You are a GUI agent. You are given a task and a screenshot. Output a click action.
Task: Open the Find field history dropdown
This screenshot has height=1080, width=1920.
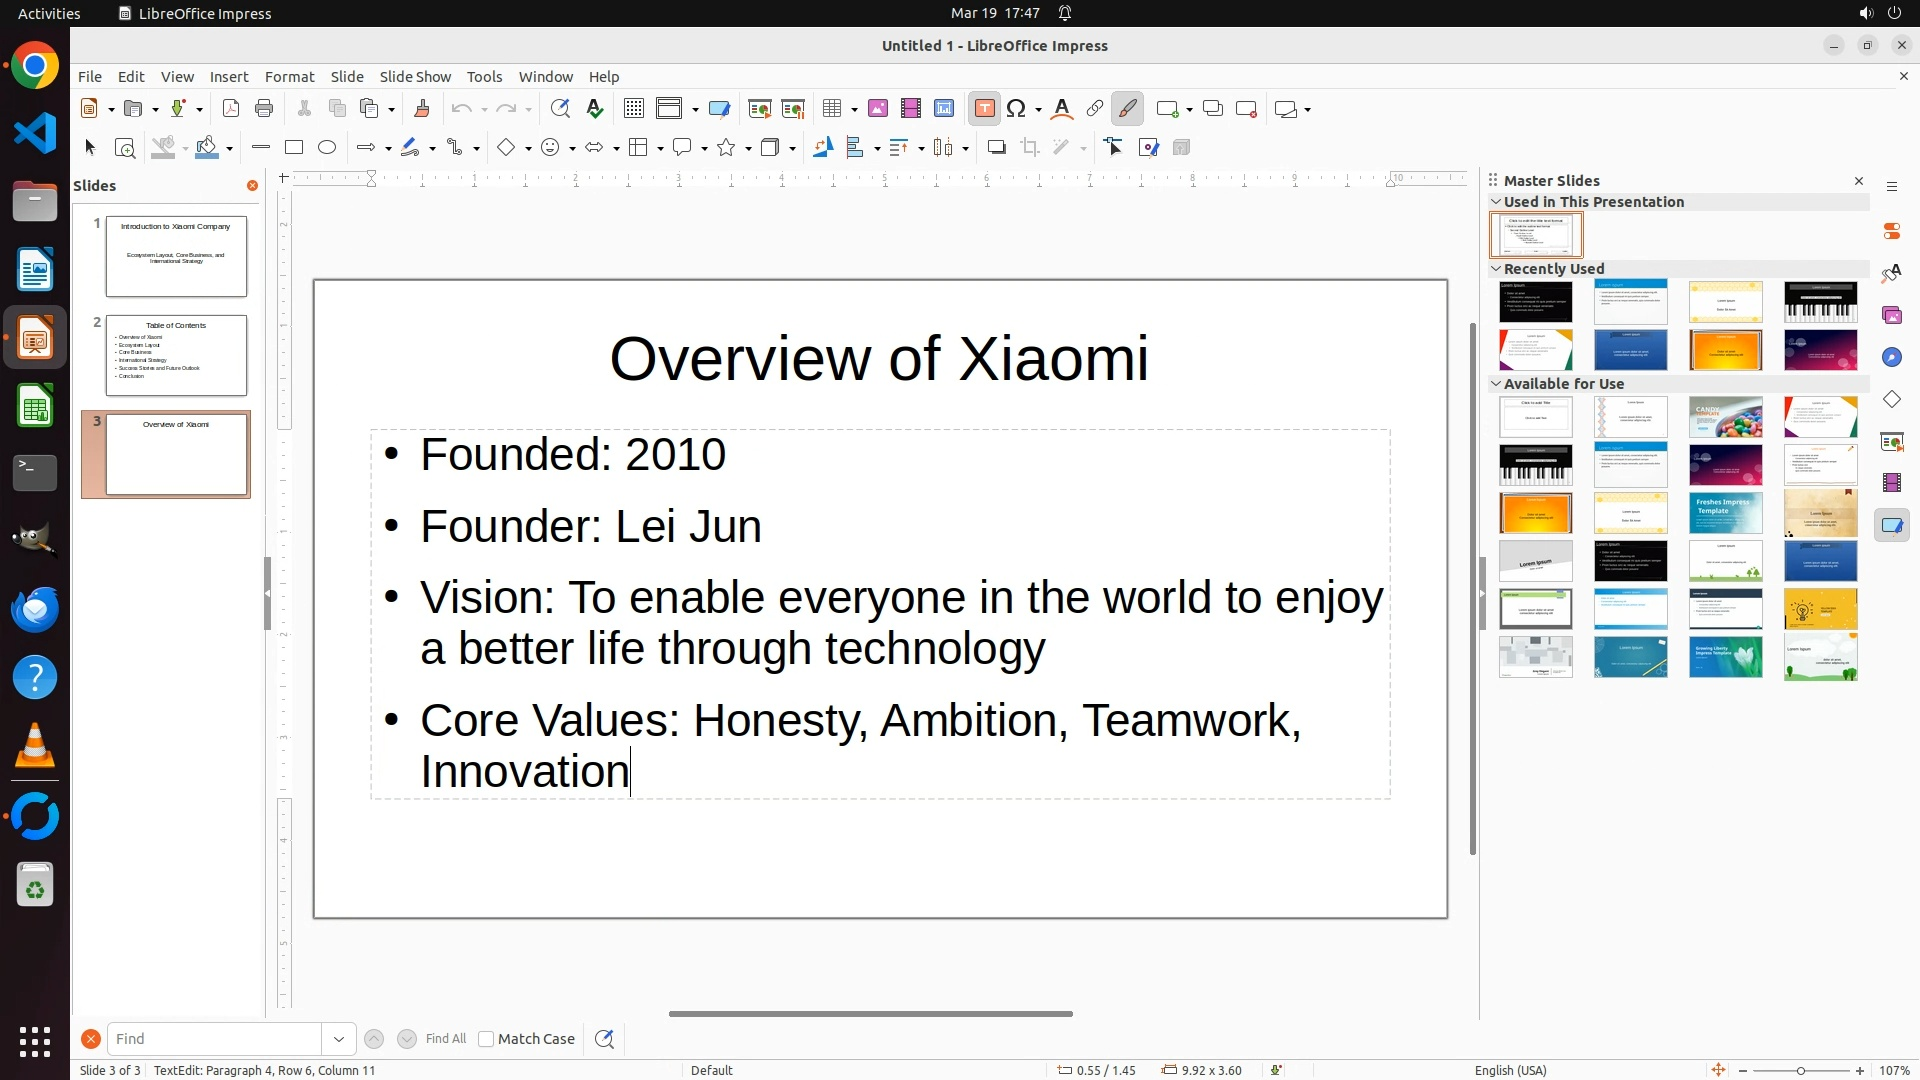click(x=339, y=1039)
